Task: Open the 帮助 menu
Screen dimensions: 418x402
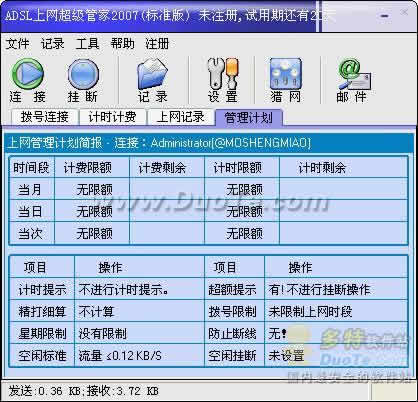Action: coord(122,44)
